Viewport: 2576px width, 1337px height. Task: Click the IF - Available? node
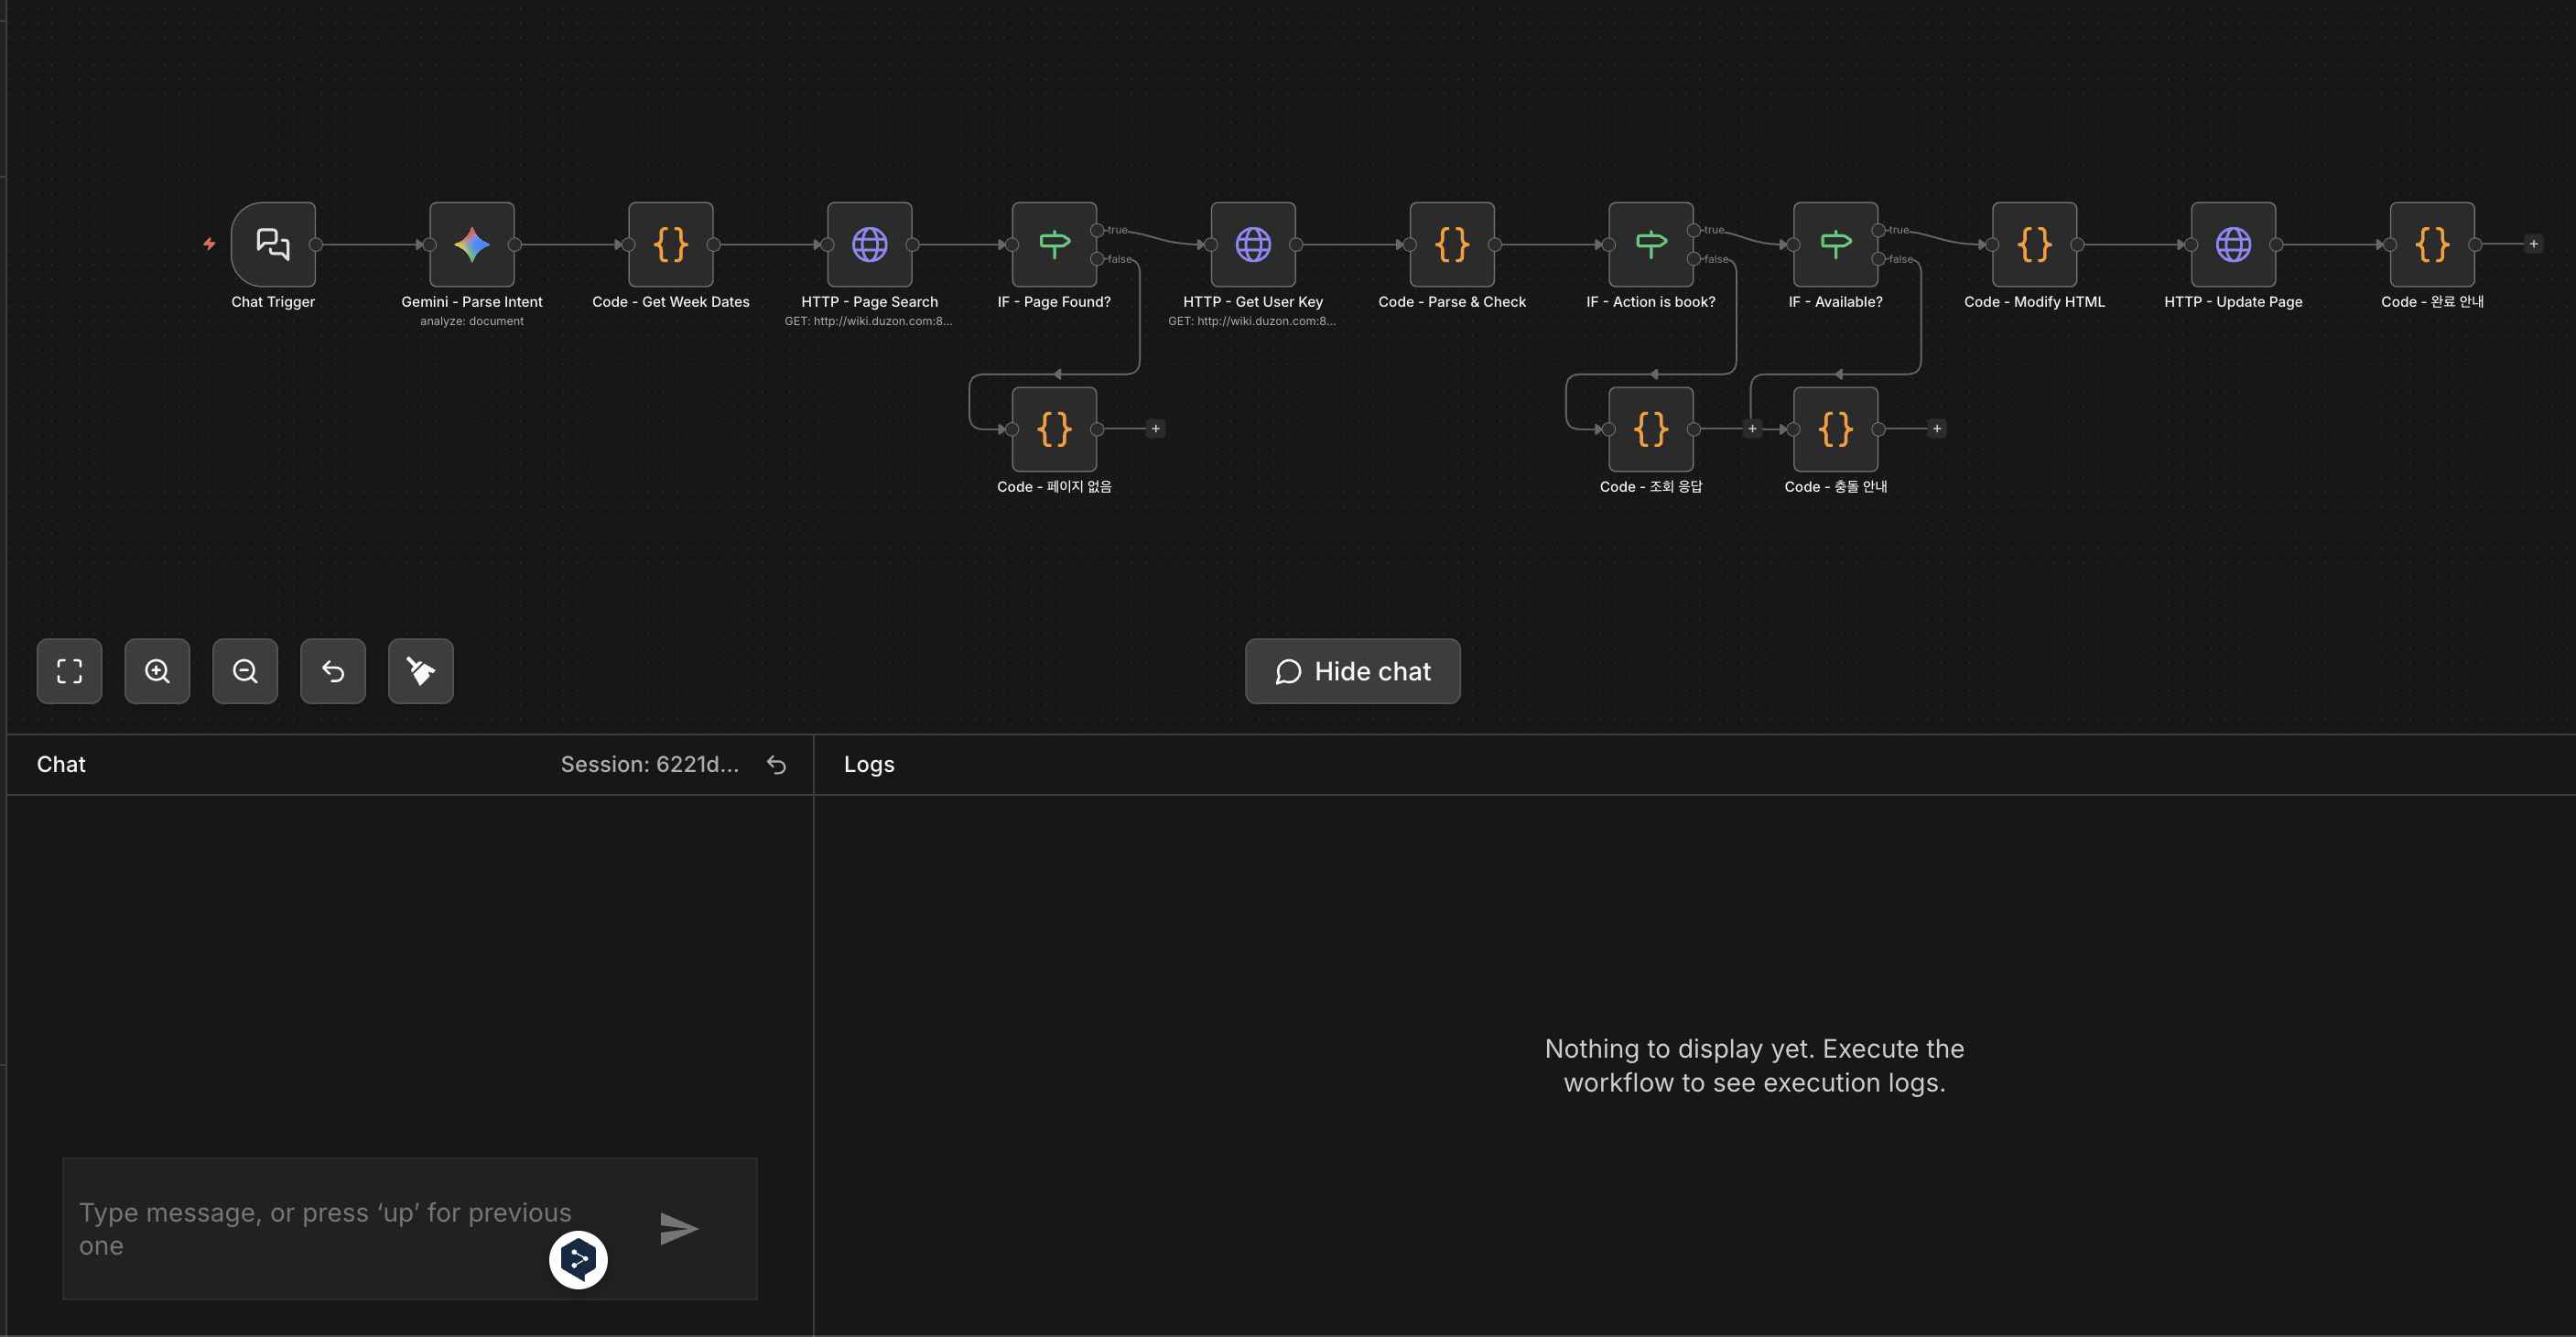[1835, 244]
